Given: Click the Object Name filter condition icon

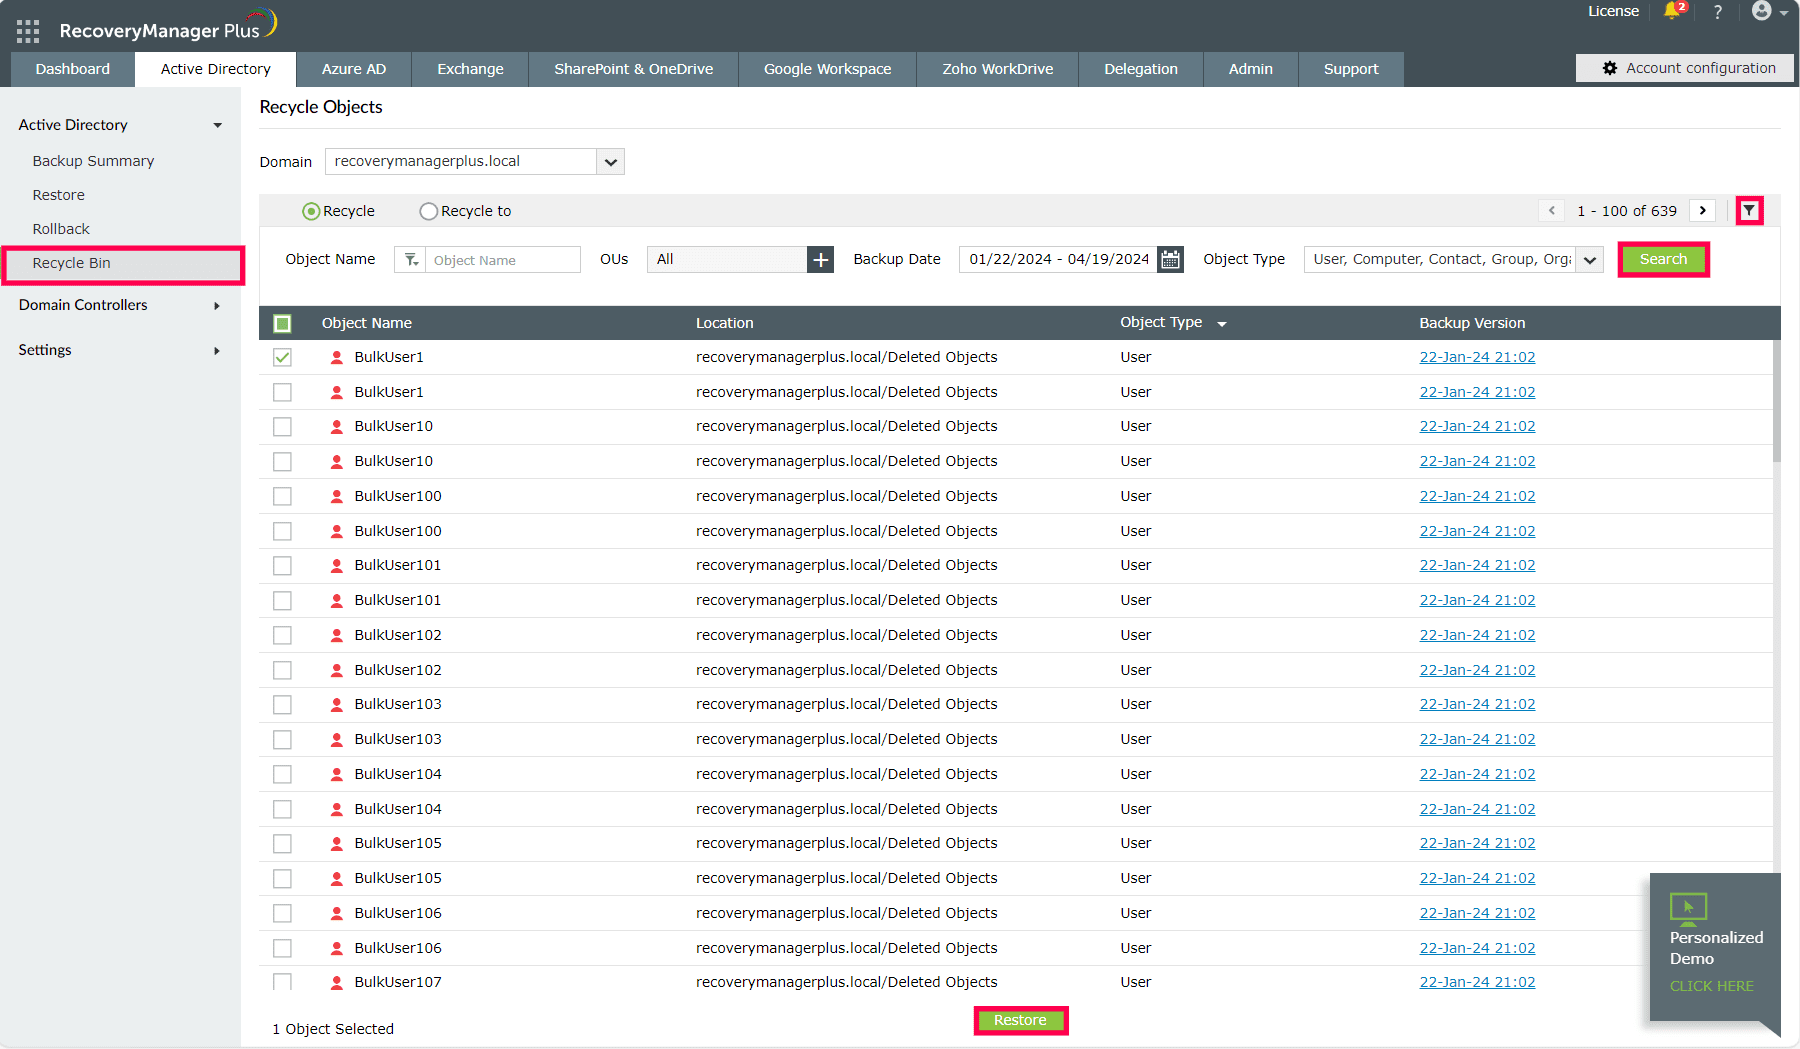Looking at the screenshot, I should point(411,260).
